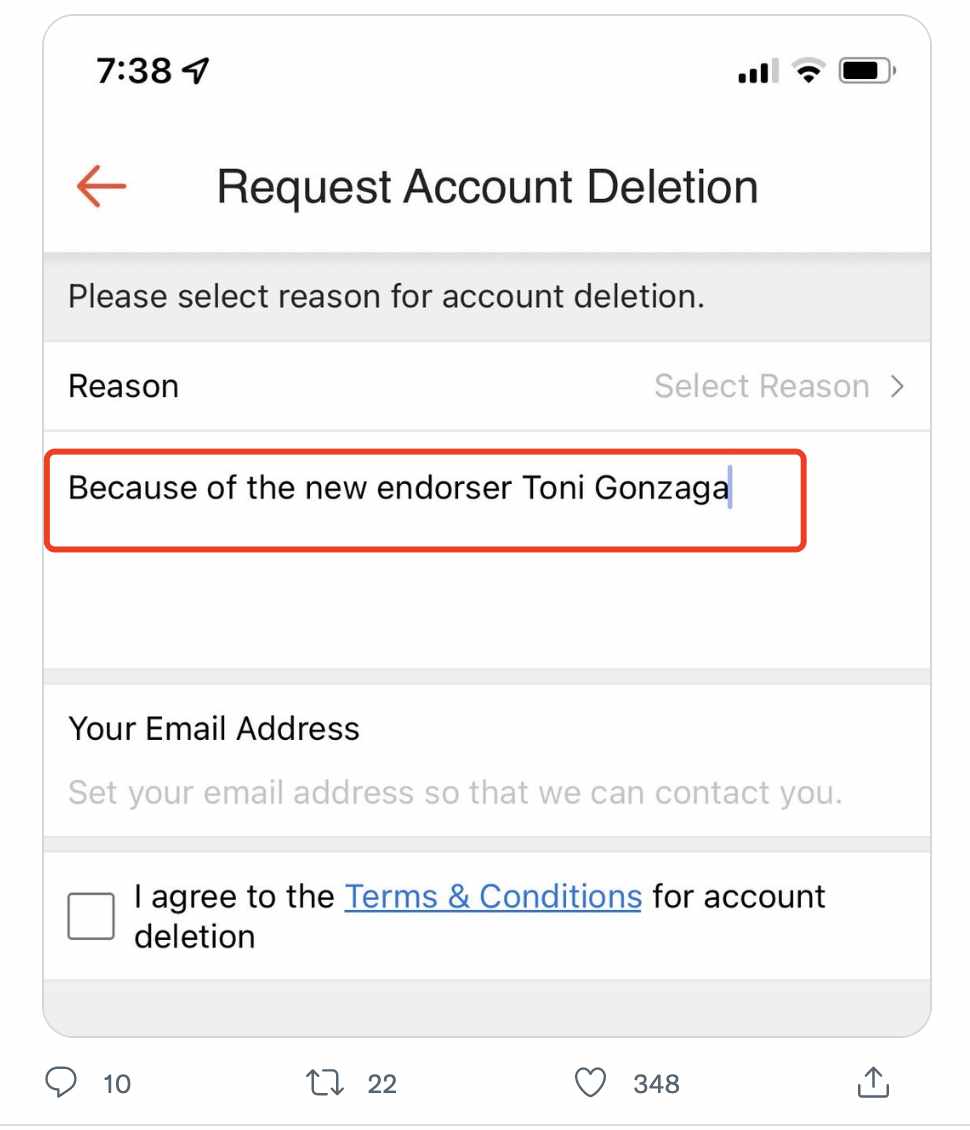Click the email address input field
This screenshot has height=1130, width=970.
[x=455, y=793]
